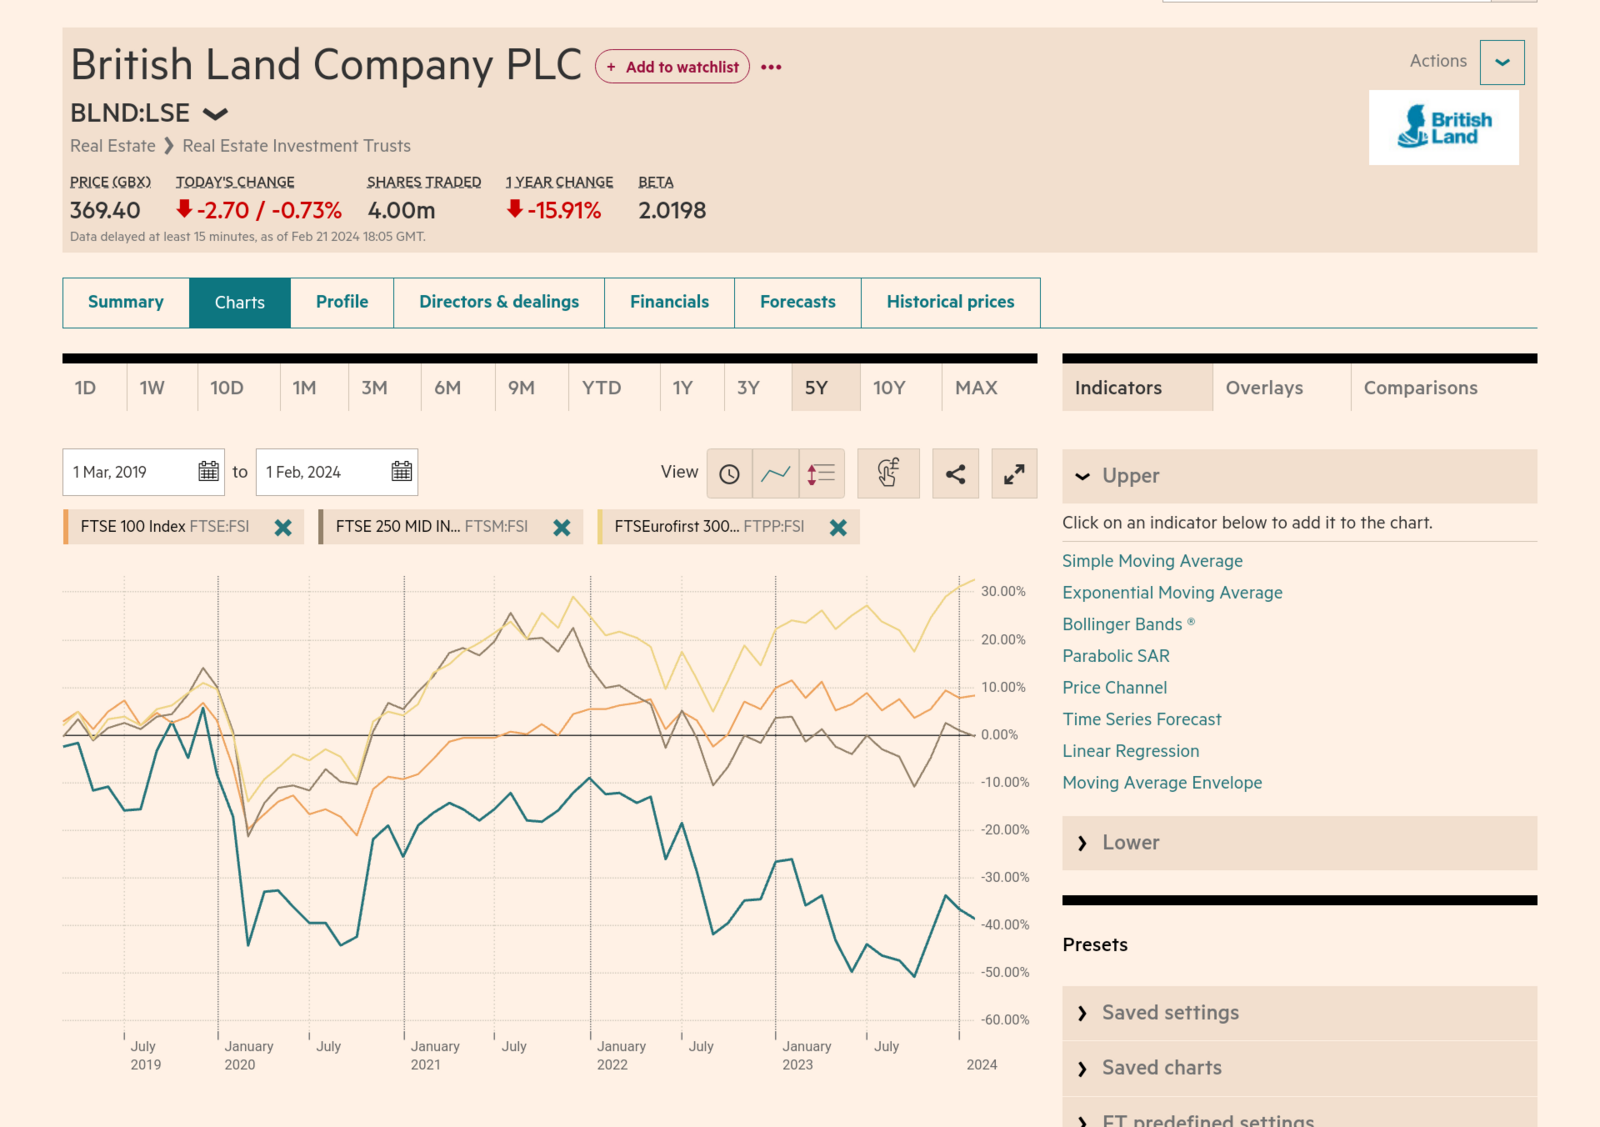
Task: Select the intraday clock view icon
Action: pos(729,473)
